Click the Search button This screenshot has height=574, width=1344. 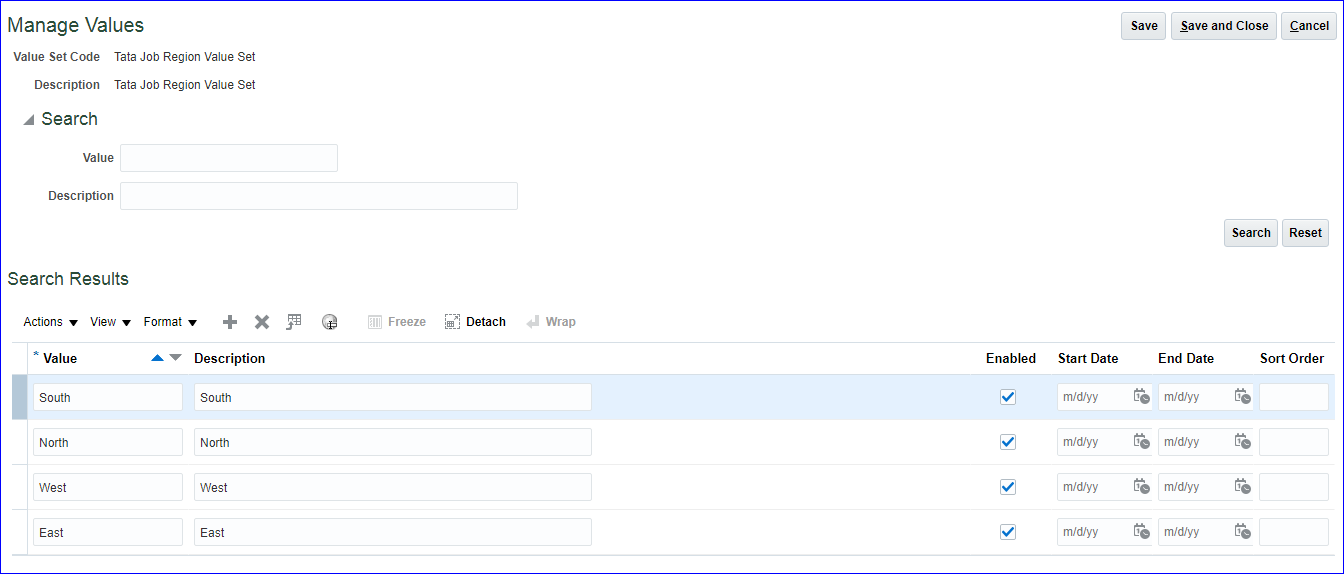1250,233
